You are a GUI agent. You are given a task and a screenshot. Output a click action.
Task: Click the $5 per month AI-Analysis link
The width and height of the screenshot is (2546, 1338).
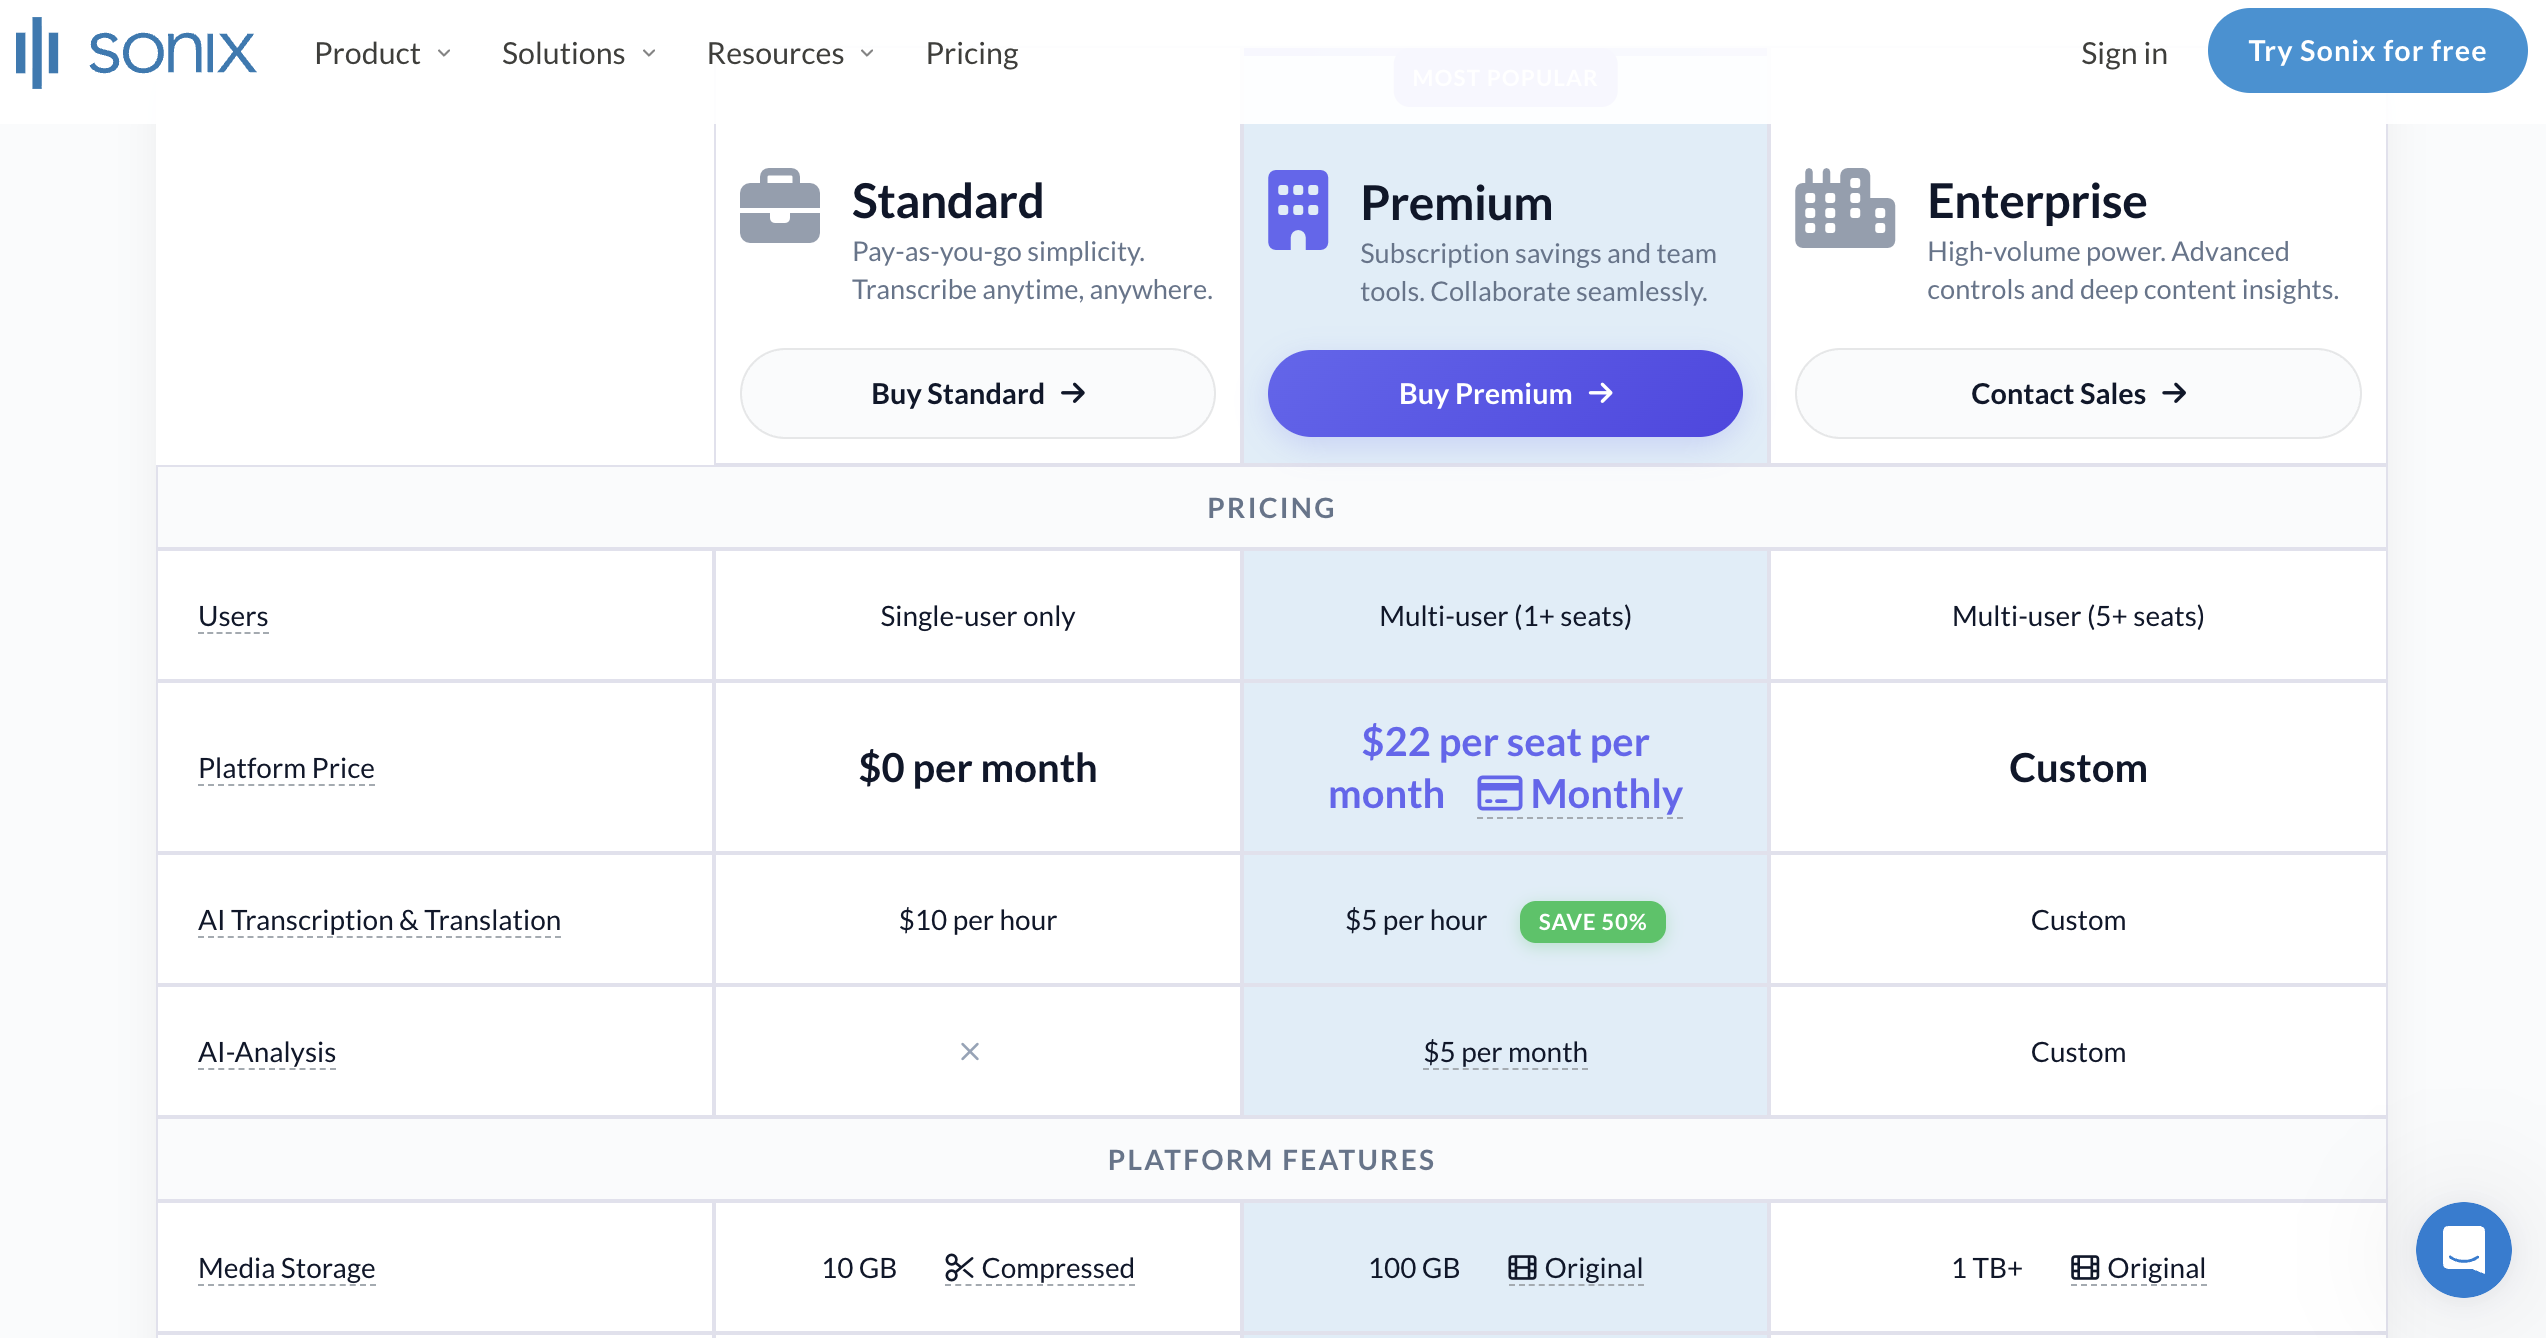[1504, 1051]
